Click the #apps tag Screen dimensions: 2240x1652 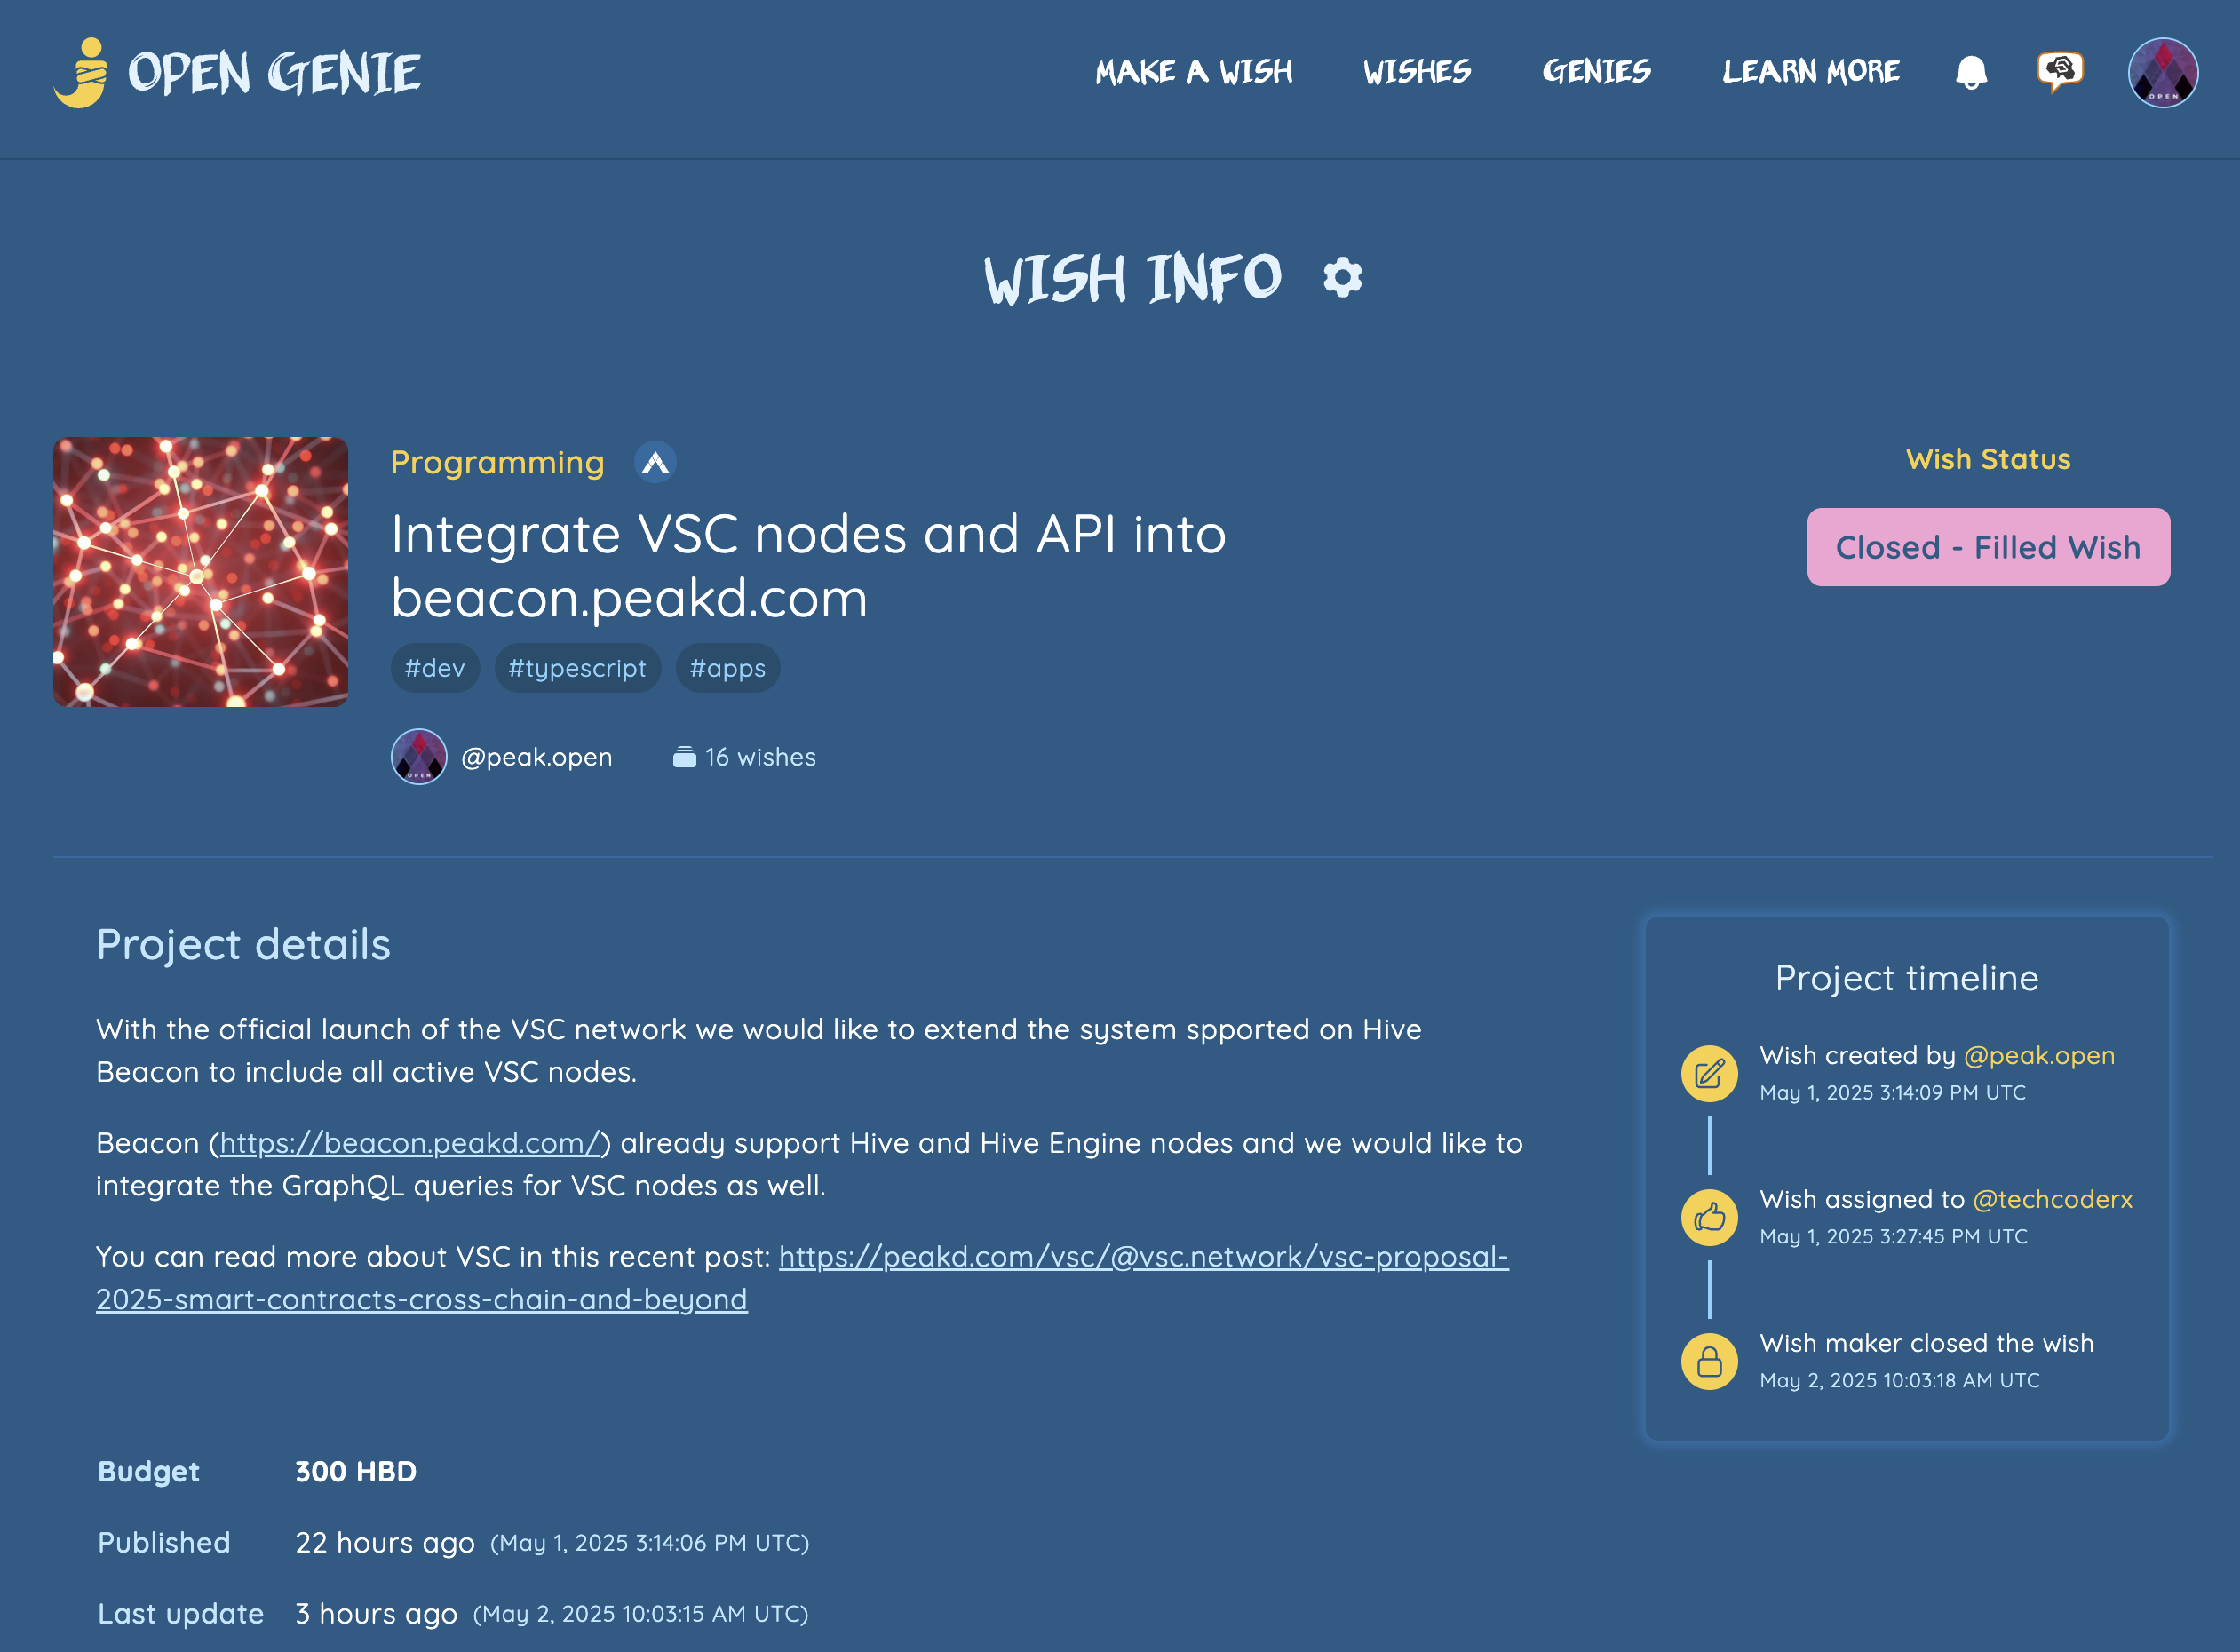coord(727,668)
